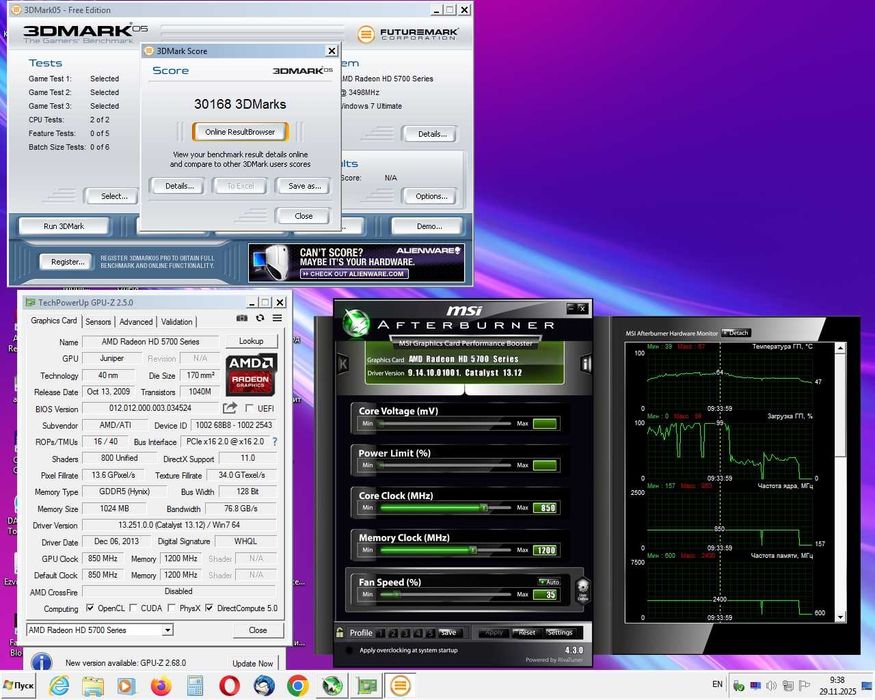Click Run 3DMark button
The image size is (875, 700).
[64, 227]
